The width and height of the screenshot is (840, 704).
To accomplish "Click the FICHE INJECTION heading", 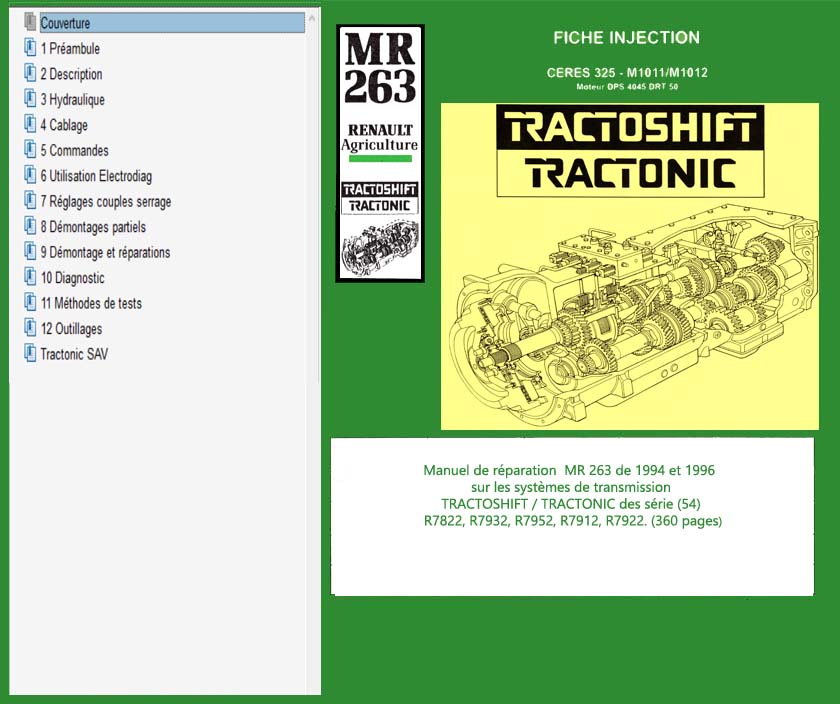I will 626,38.
